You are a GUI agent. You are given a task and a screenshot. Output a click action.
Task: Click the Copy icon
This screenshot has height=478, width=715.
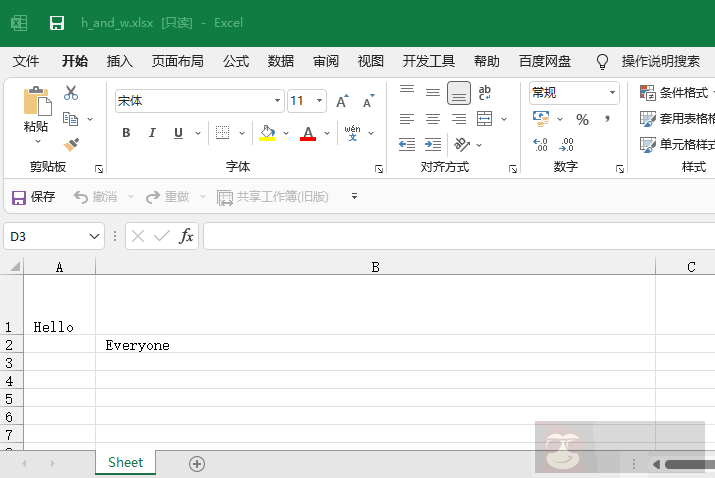(x=71, y=119)
